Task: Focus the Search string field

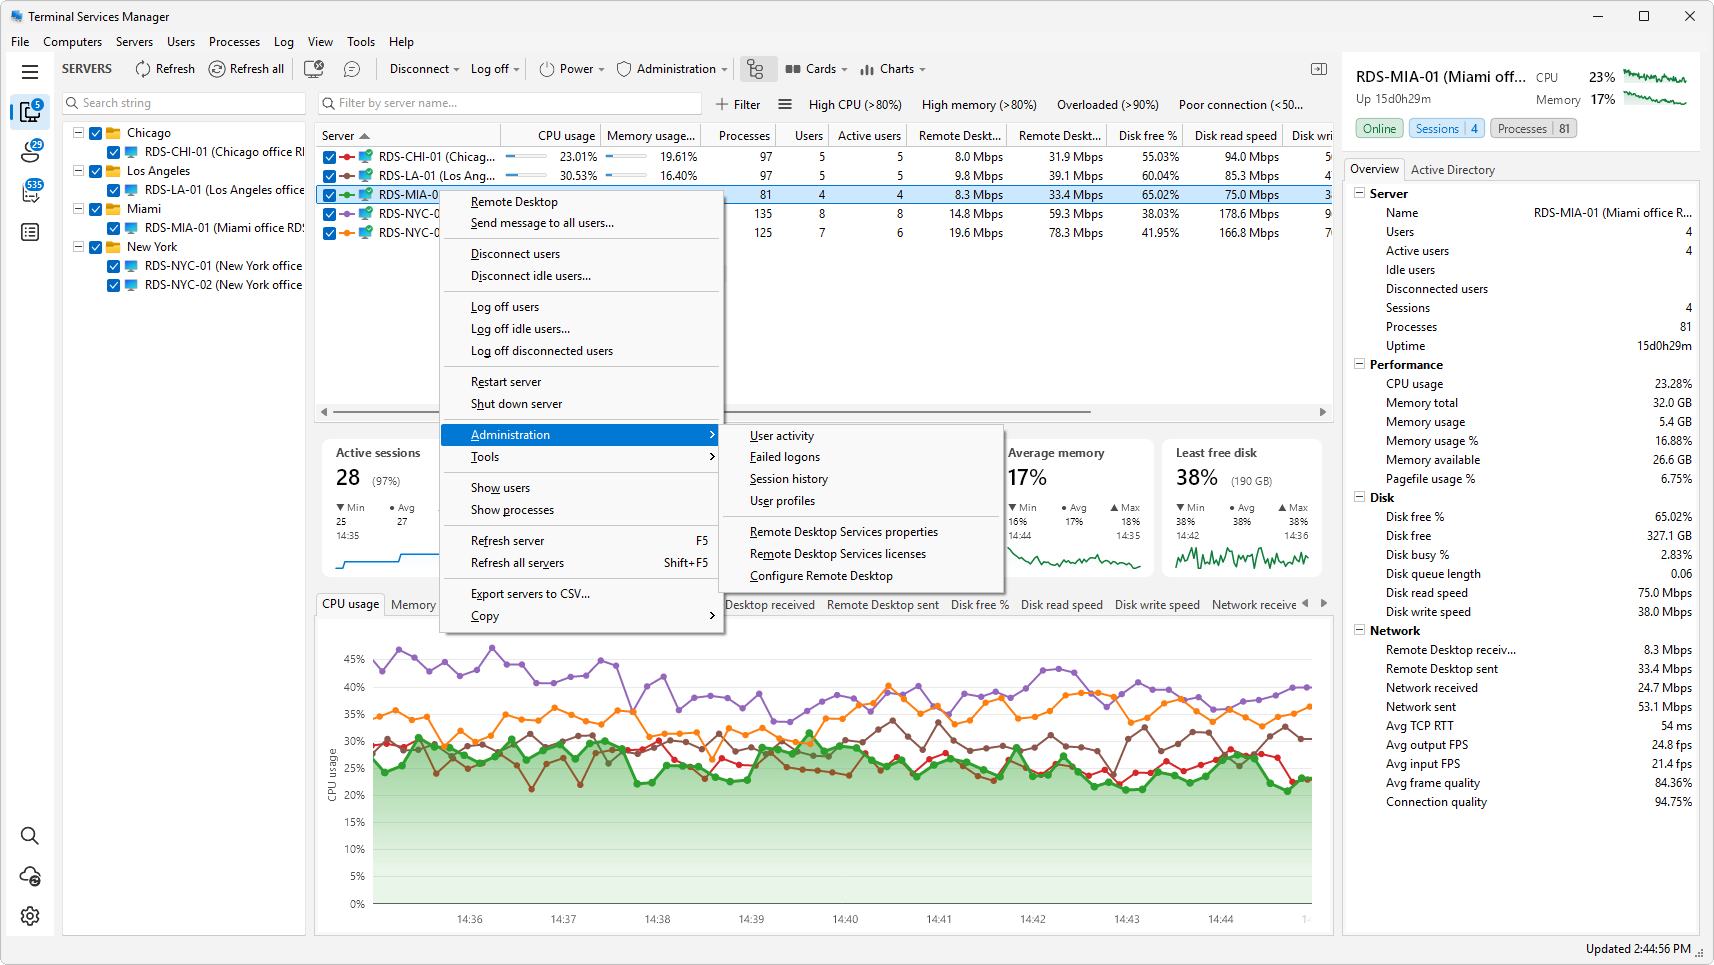Action: [184, 103]
